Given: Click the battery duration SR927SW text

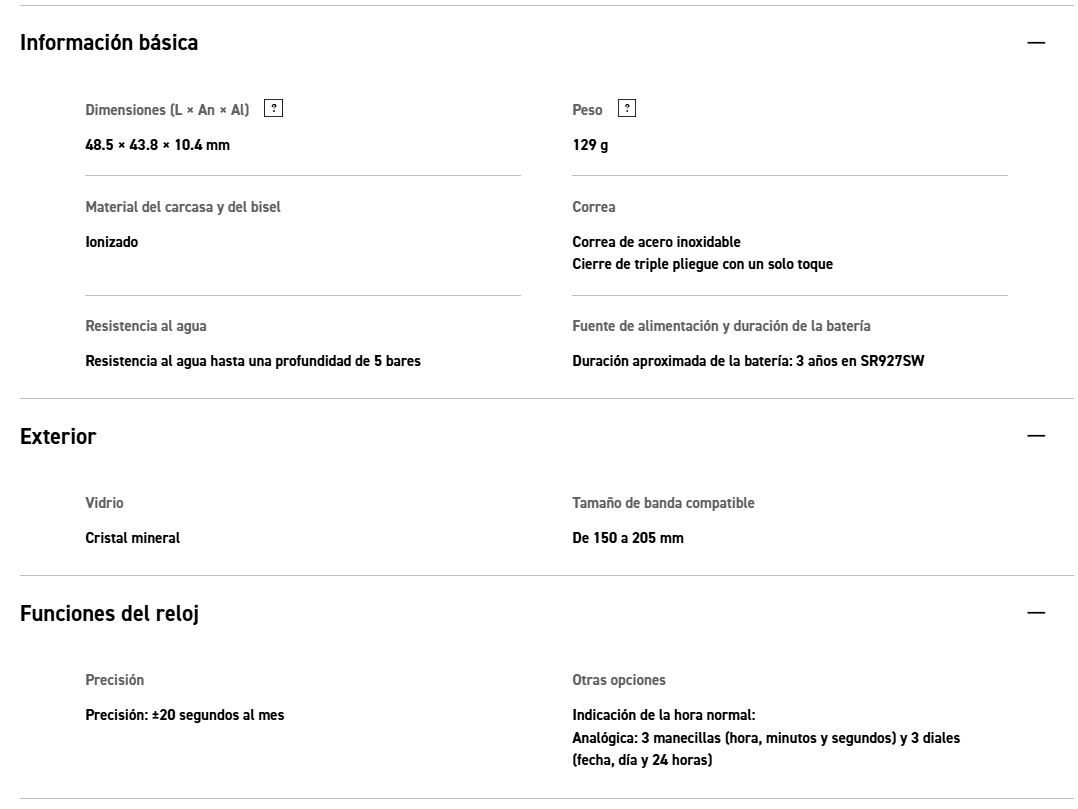Looking at the screenshot, I should 748,361.
